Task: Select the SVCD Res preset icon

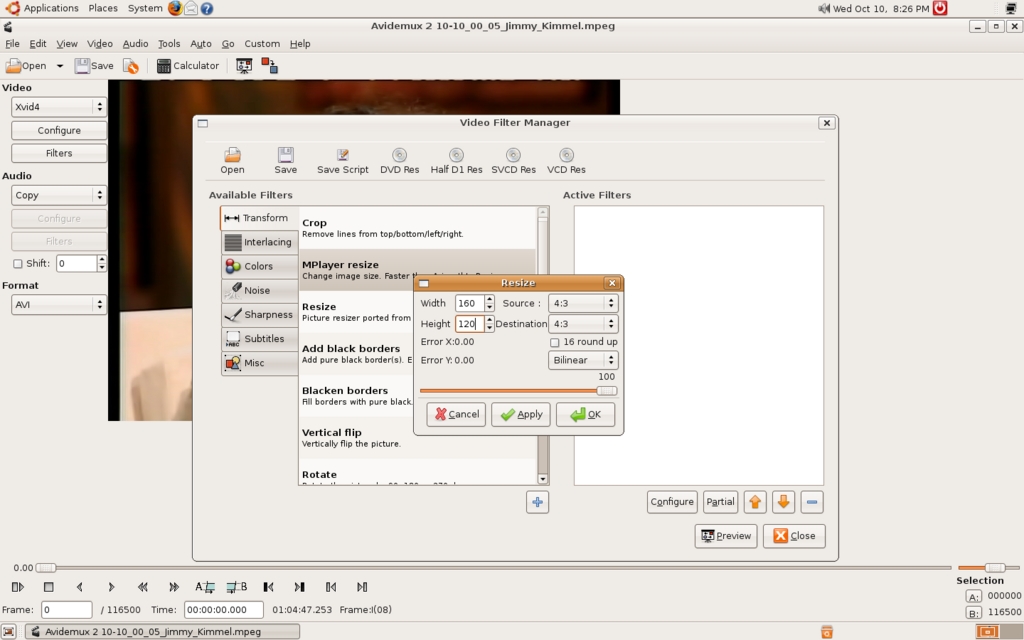Action: coord(513,155)
